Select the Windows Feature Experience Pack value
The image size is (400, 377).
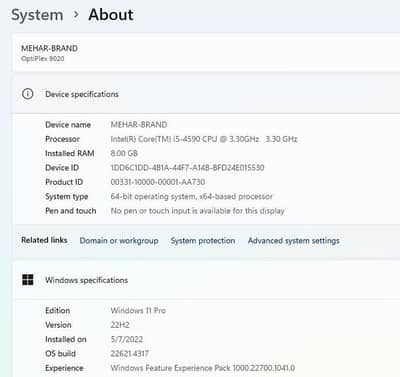(x=203, y=368)
